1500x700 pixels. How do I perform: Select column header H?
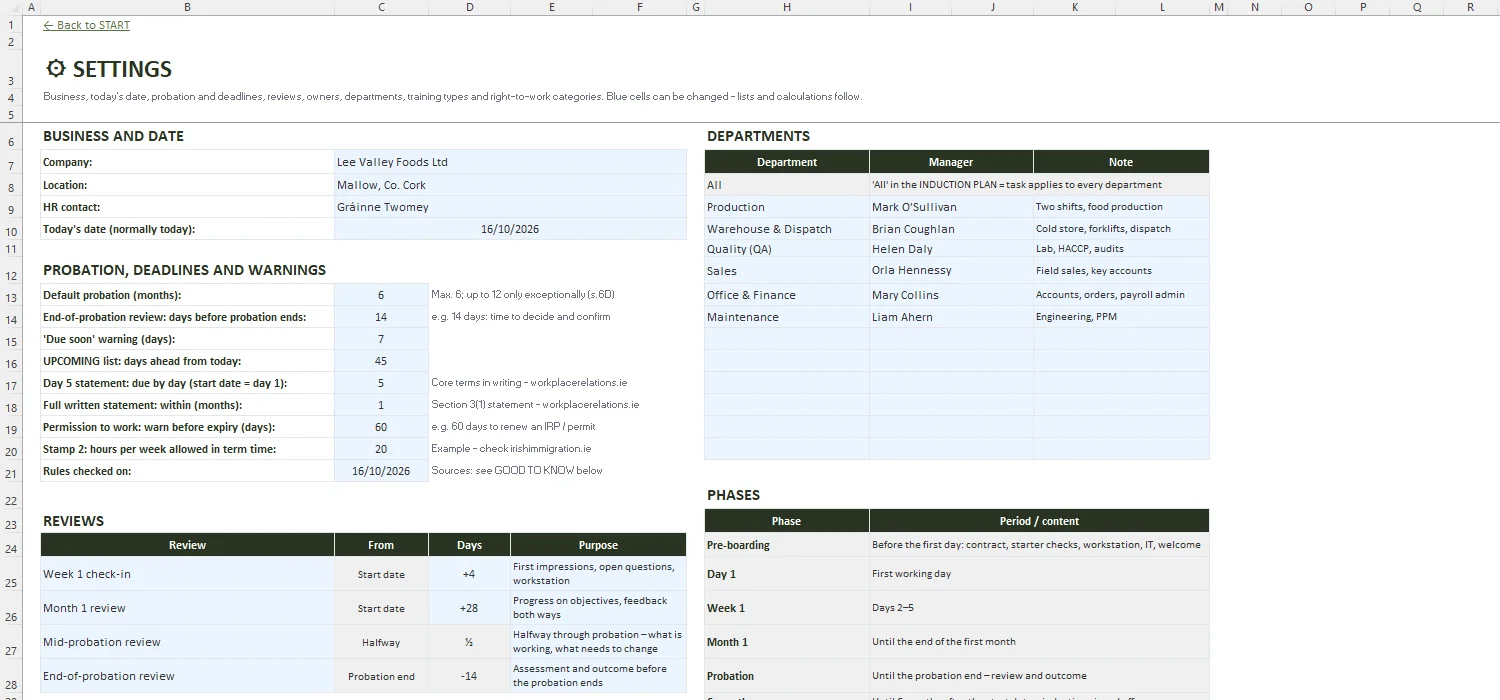click(x=787, y=7)
